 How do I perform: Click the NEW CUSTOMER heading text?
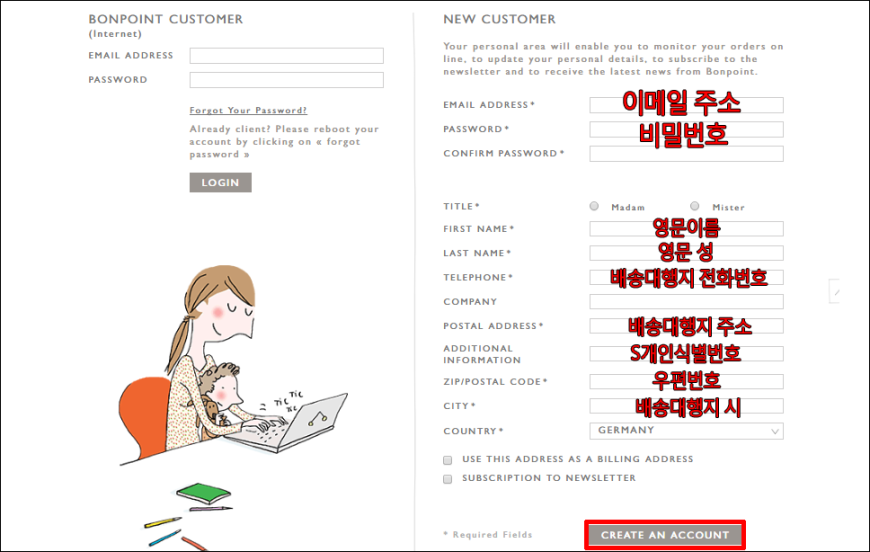tap(499, 19)
